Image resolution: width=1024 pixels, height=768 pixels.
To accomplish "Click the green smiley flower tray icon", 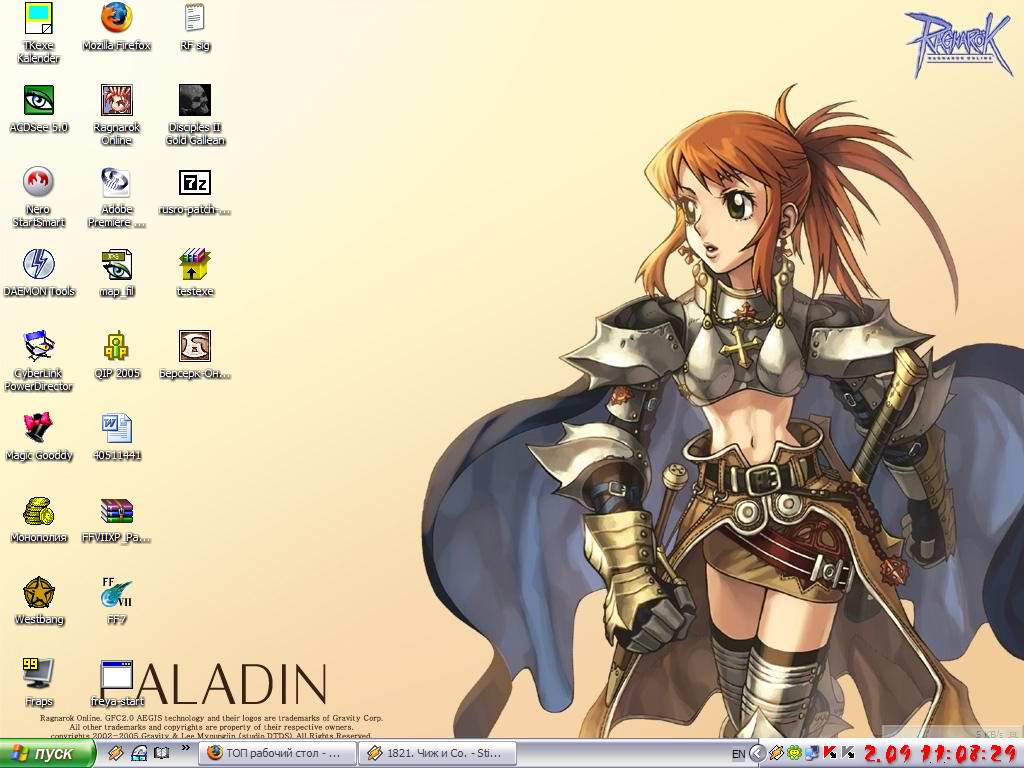I will [794, 754].
